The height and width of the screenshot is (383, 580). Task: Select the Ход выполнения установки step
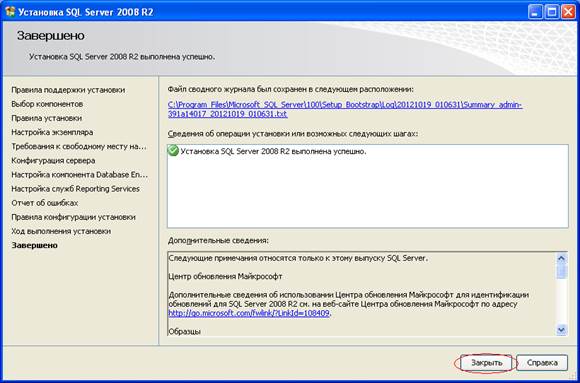61,231
